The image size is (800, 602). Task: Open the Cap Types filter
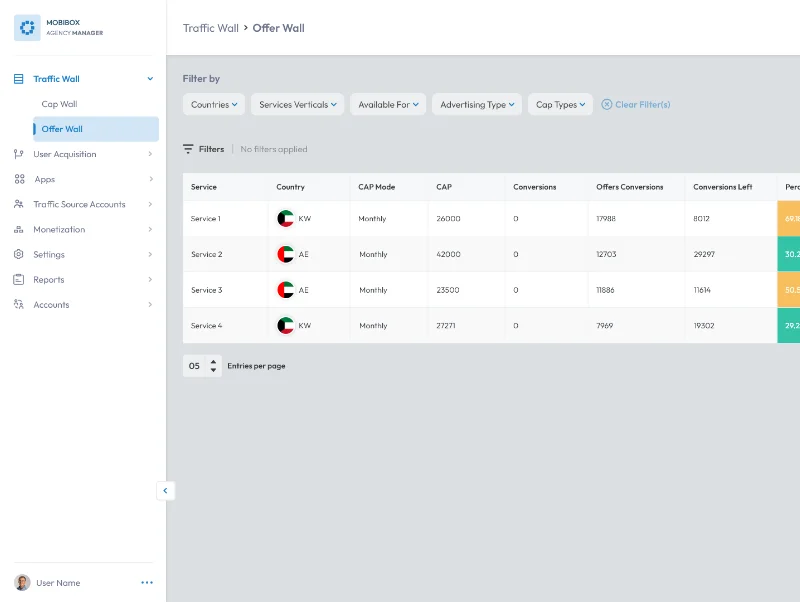560,104
